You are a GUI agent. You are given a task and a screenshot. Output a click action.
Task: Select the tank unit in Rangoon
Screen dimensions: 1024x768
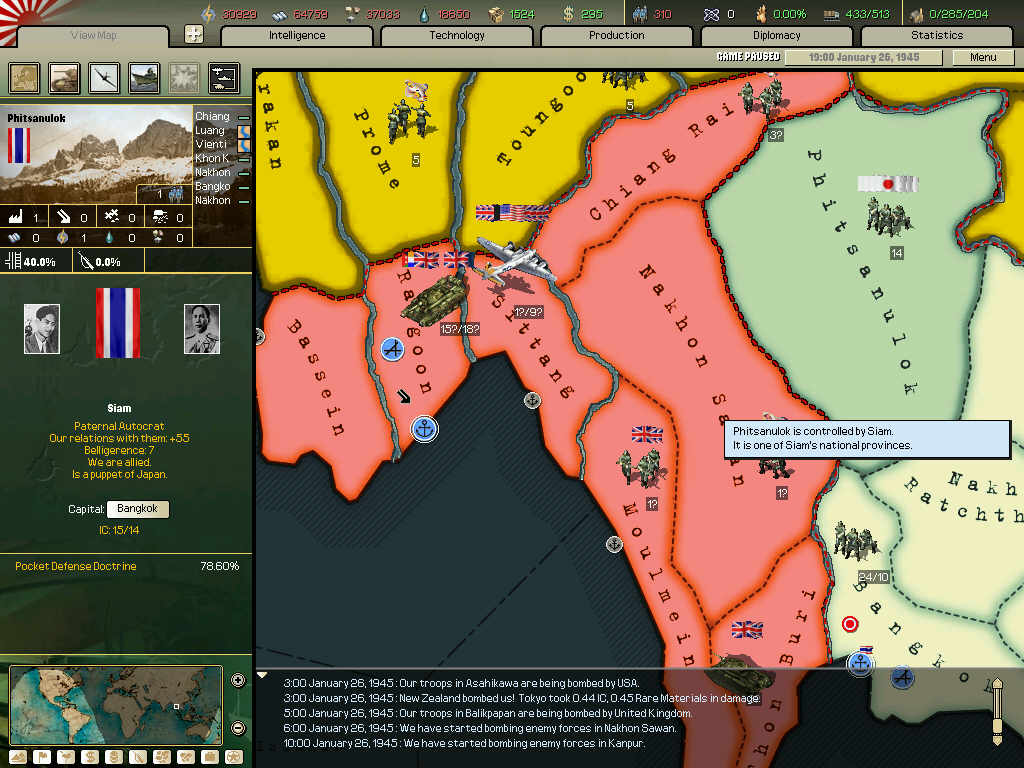tap(435, 298)
